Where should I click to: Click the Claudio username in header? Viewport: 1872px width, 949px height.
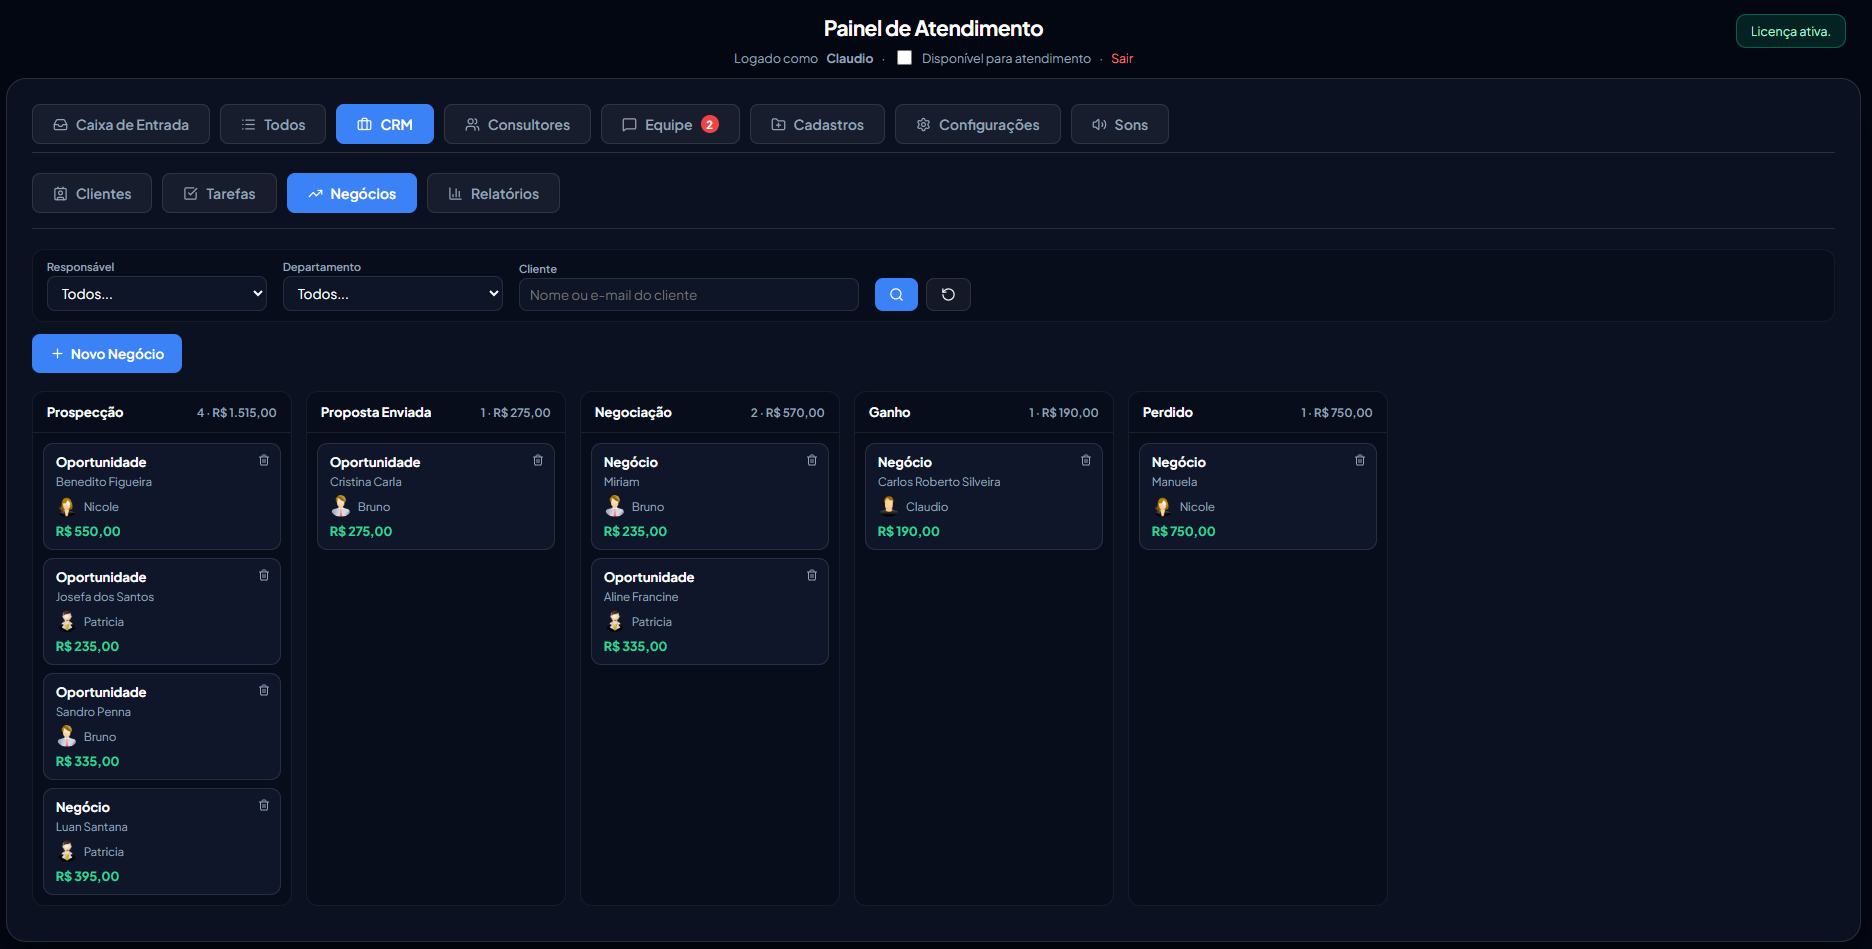pyautogui.click(x=849, y=58)
